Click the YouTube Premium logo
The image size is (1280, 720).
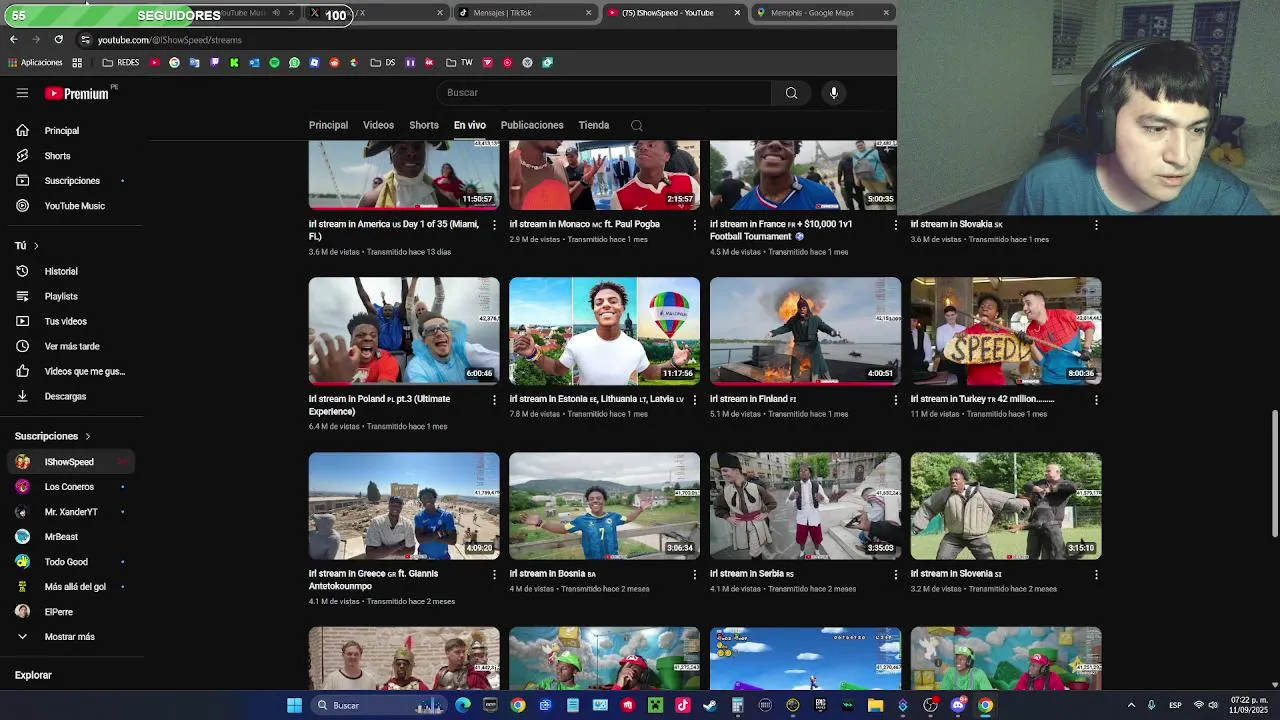click(77, 93)
